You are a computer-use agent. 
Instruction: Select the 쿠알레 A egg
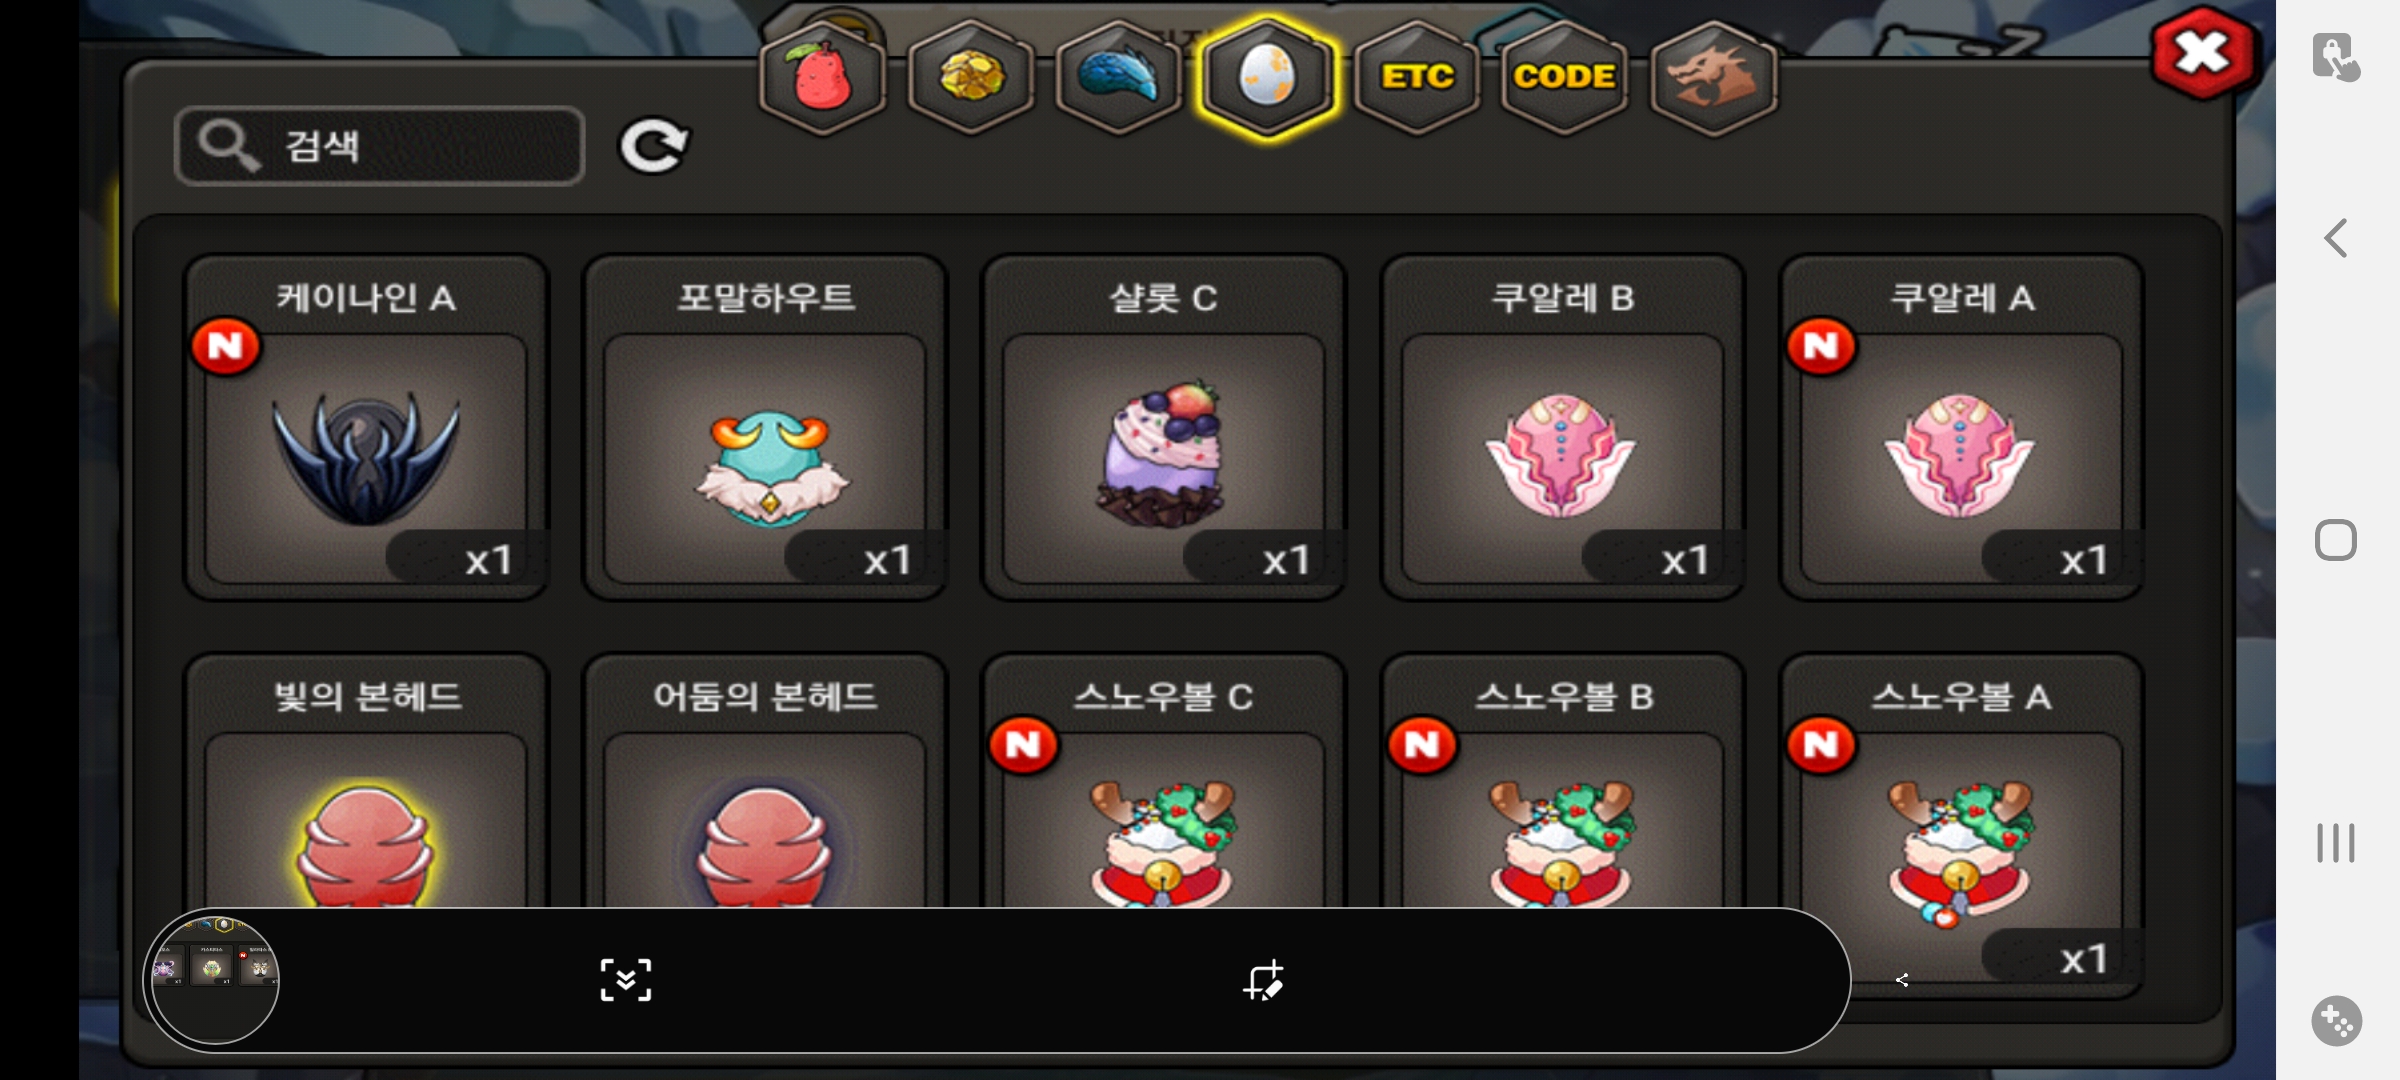pos(1962,428)
